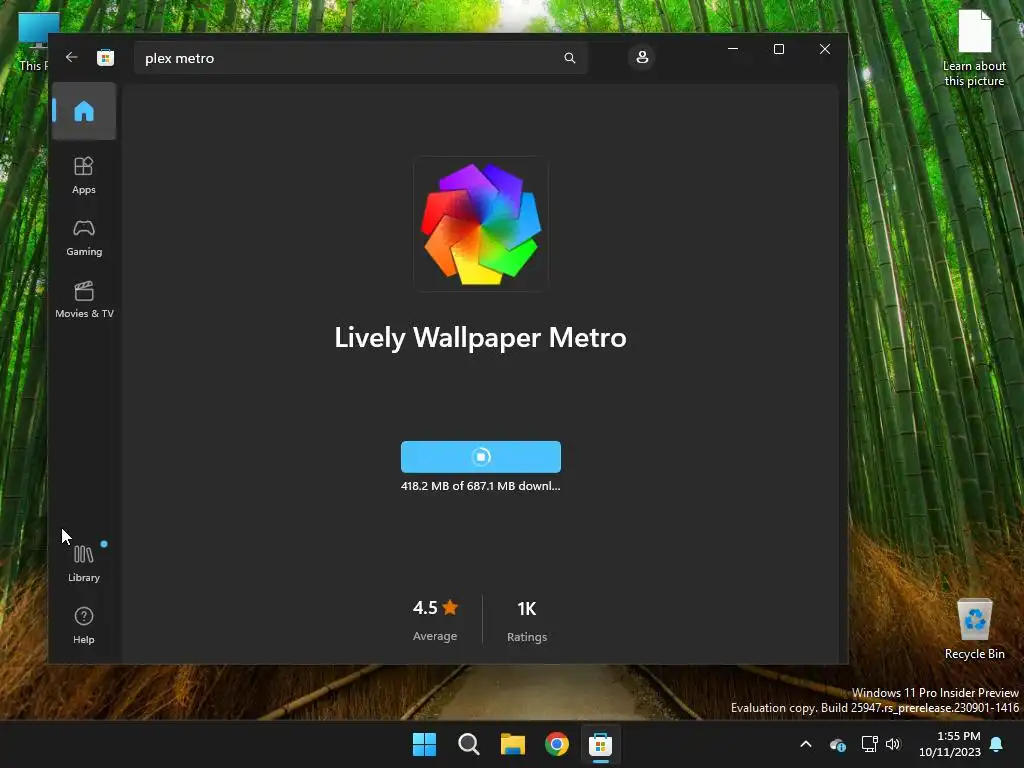
Task: Open network settings tray icon
Action: click(869, 744)
